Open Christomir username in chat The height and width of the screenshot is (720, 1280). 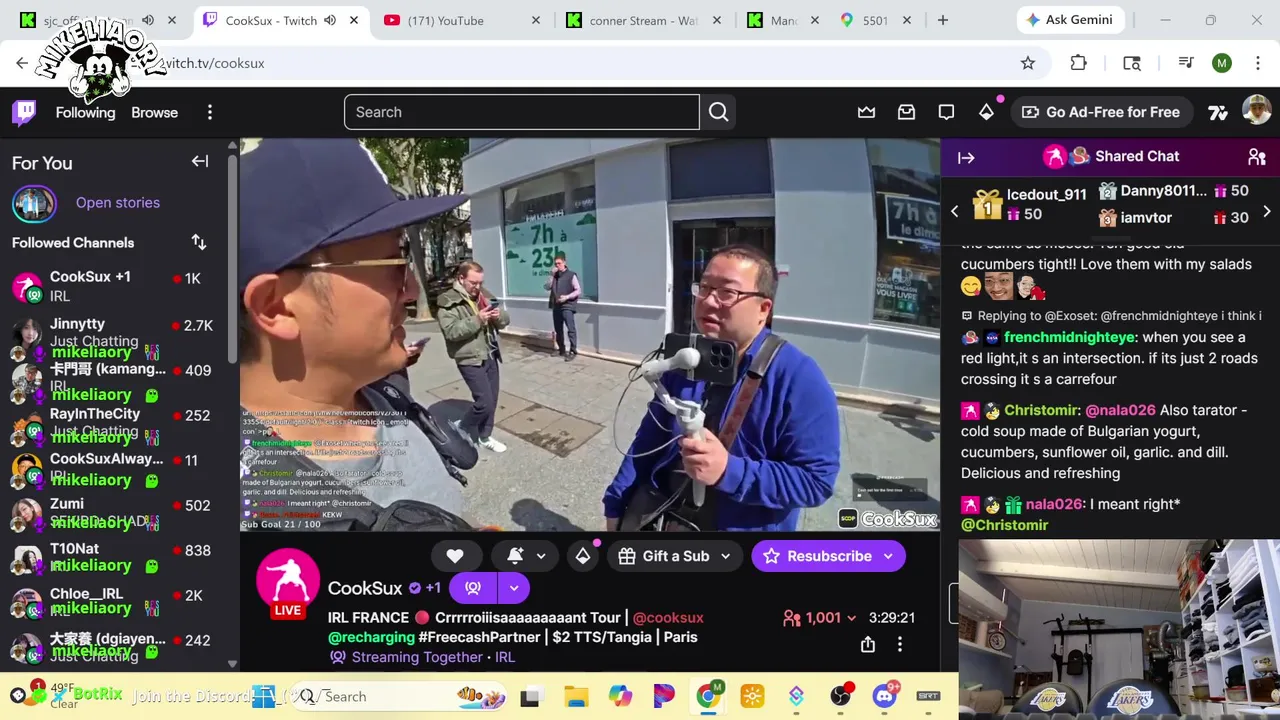point(1040,410)
